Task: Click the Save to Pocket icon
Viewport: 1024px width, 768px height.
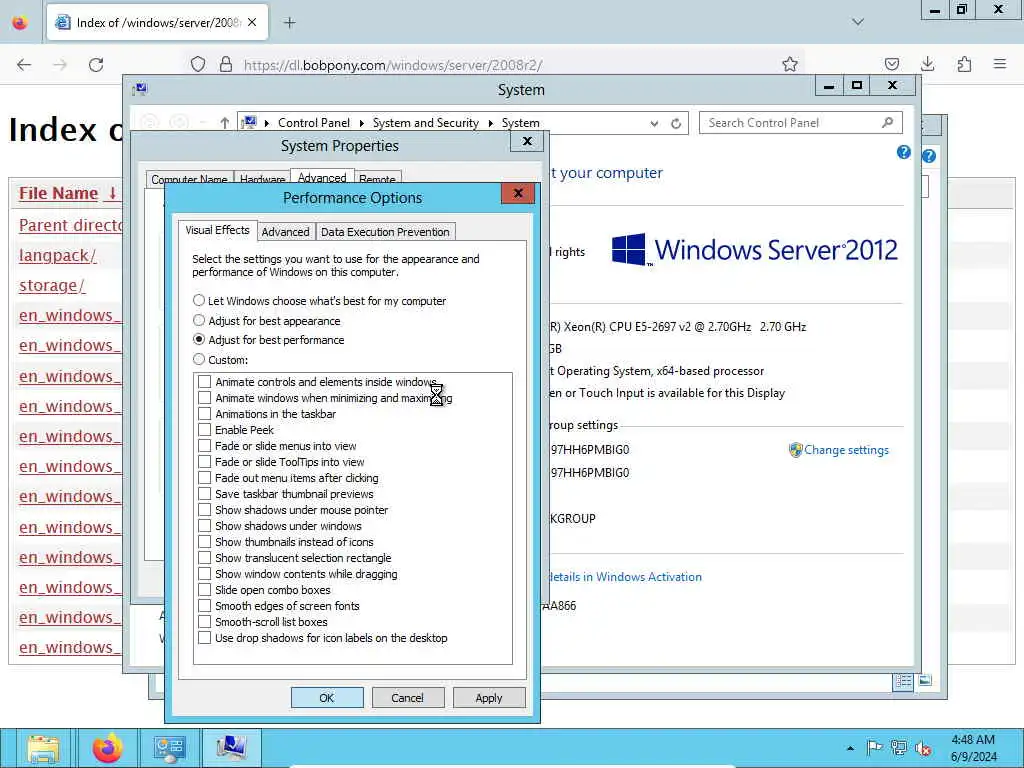Action: pos(891,64)
